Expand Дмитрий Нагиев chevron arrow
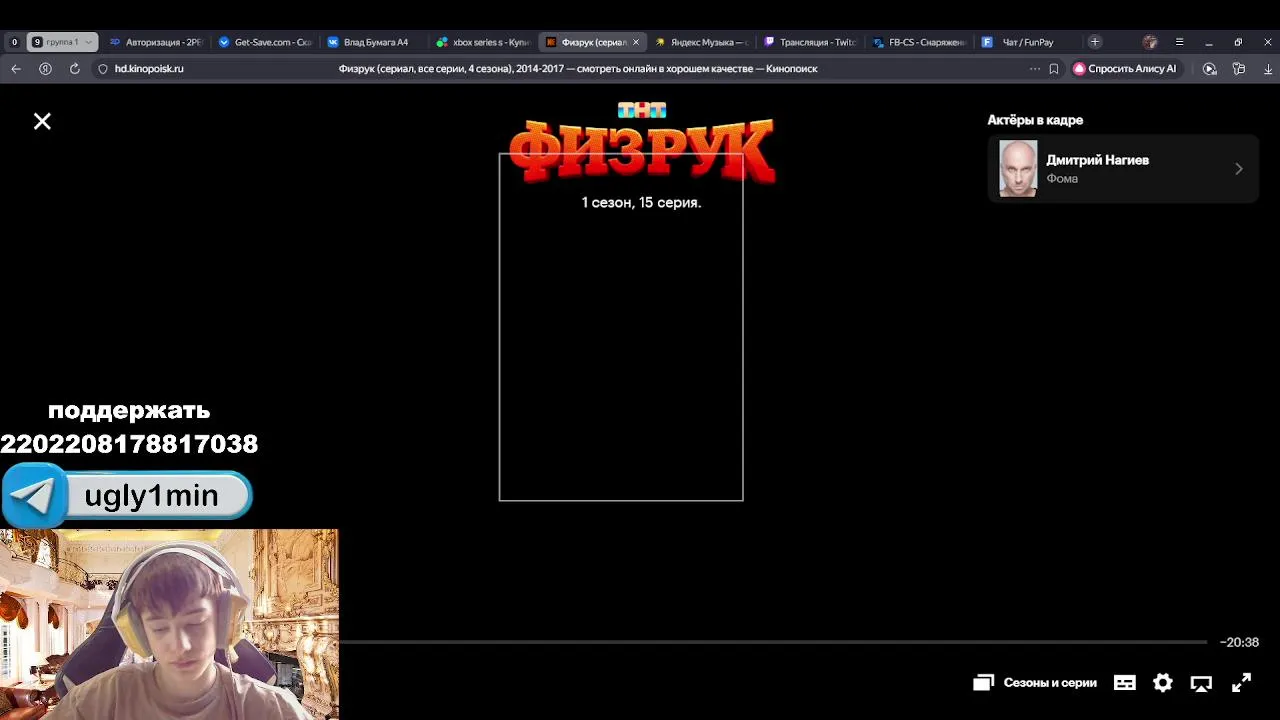 (x=1238, y=169)
